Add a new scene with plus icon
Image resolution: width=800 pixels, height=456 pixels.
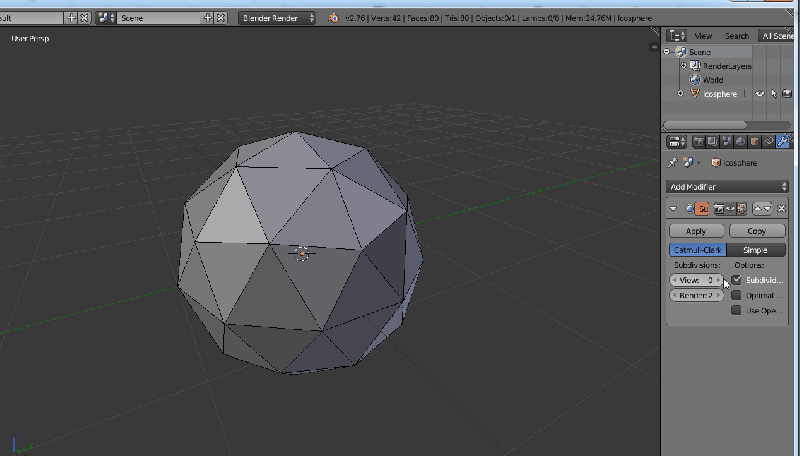pos(208,18)
